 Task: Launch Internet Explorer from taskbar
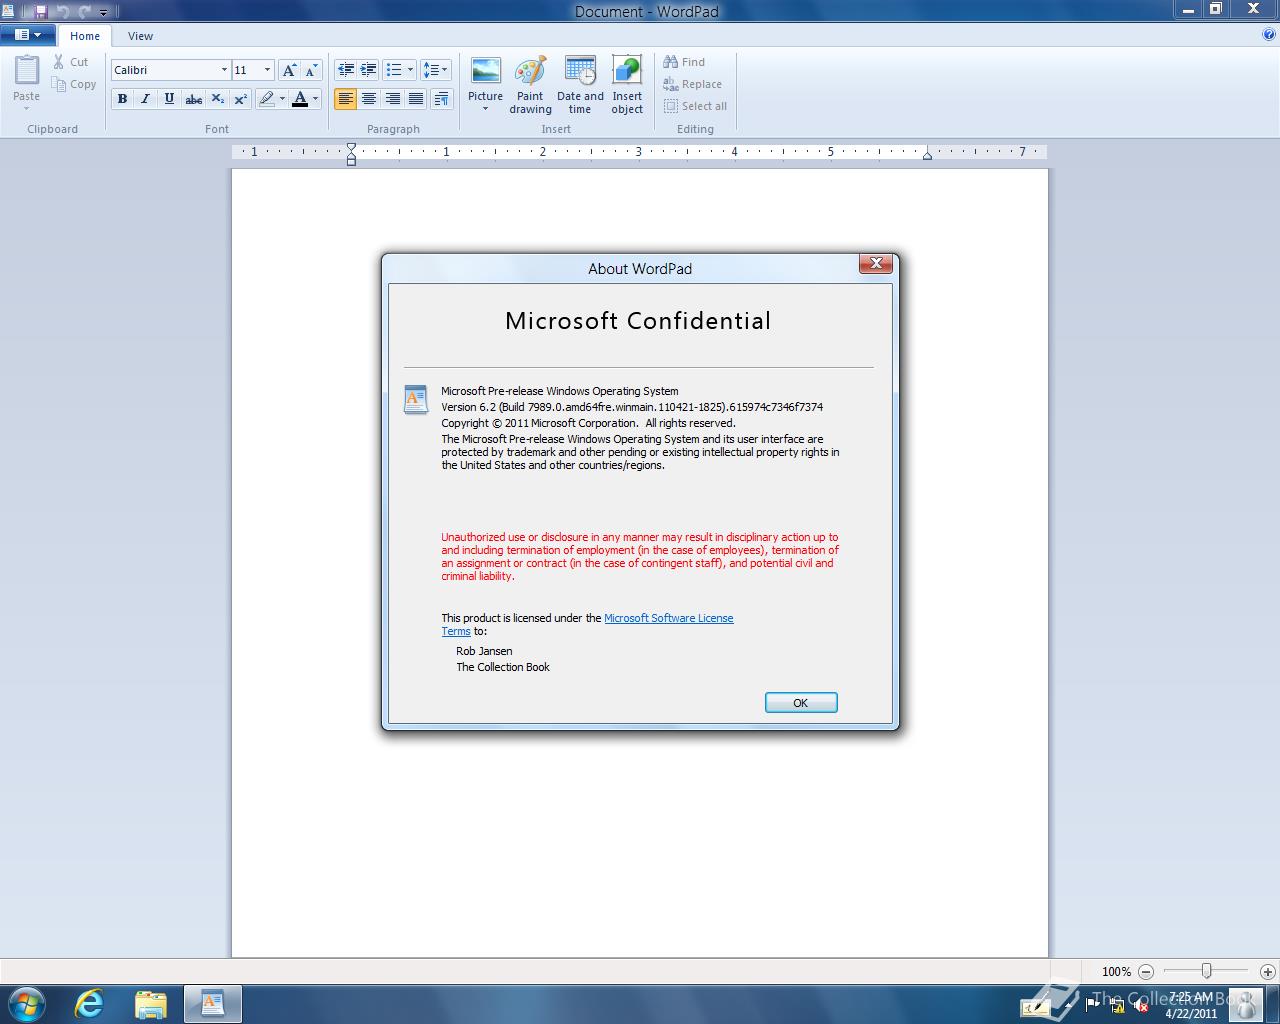[90, 1004]
